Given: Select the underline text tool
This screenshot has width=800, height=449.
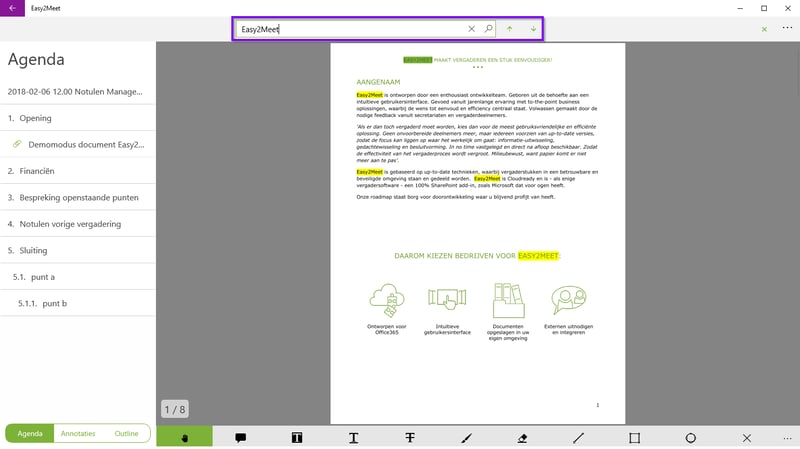Looking at the screenshot, I should pos(354,437).
